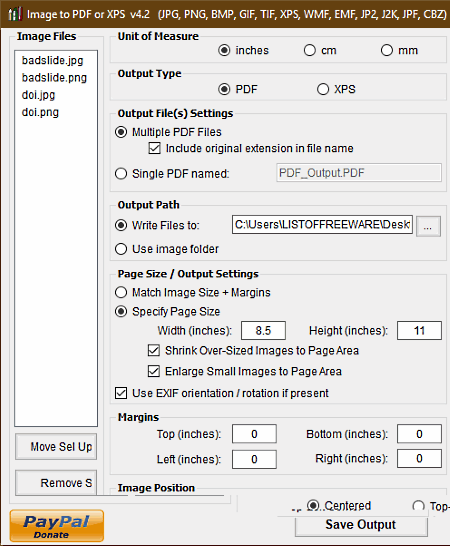Click the PayPal Donate button
This screenshot has width=450, height=546.
click(57, 526)
